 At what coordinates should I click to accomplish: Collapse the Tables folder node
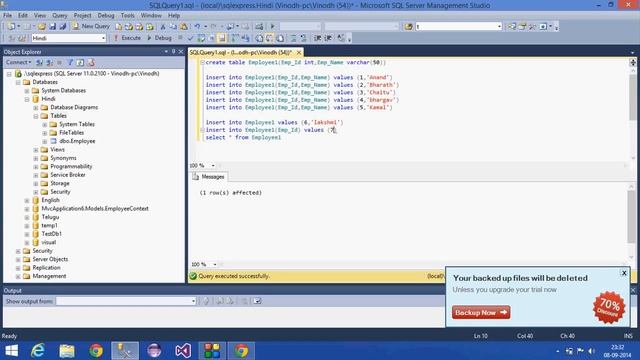tap(36, 116)
